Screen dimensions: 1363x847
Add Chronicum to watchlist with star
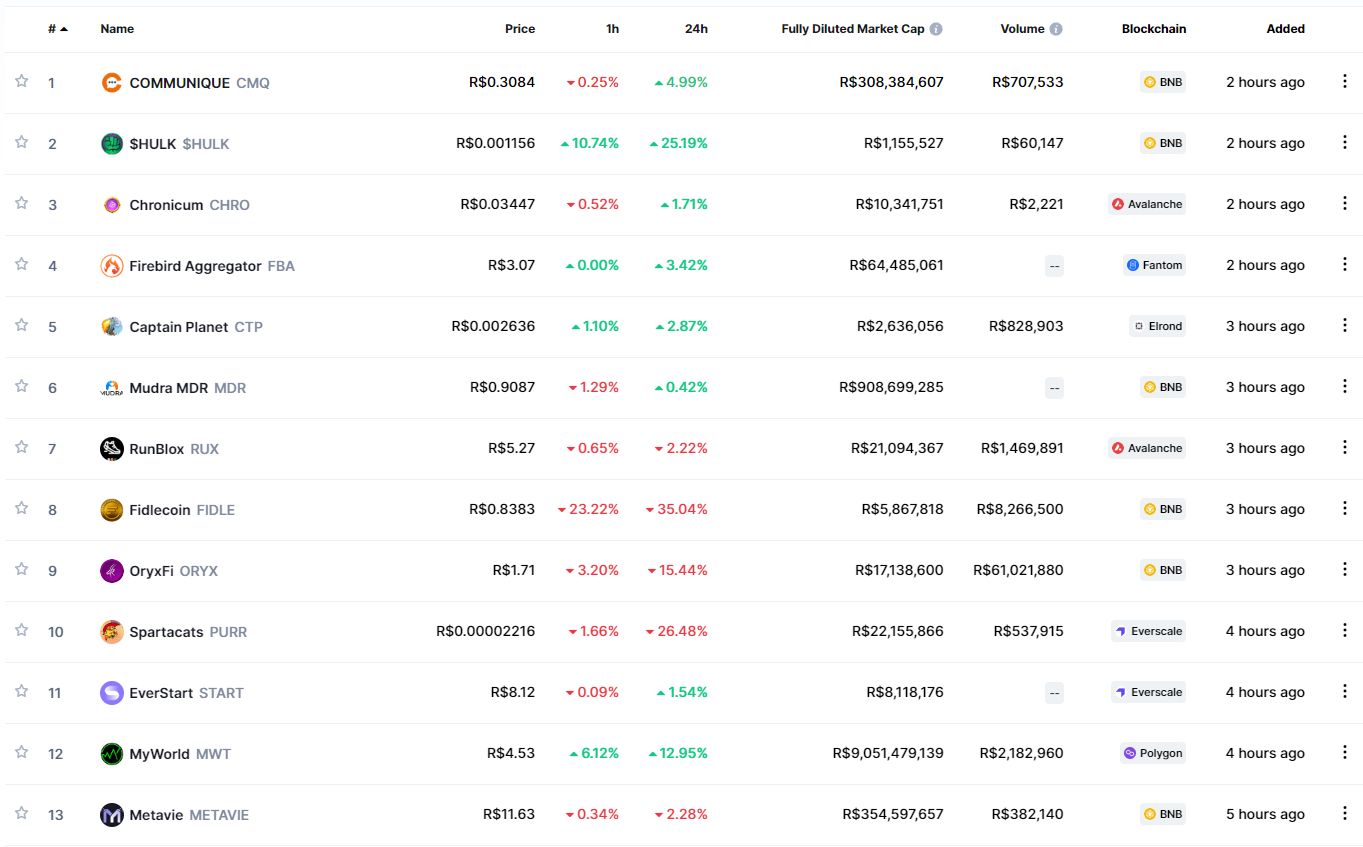click(21, 203)
